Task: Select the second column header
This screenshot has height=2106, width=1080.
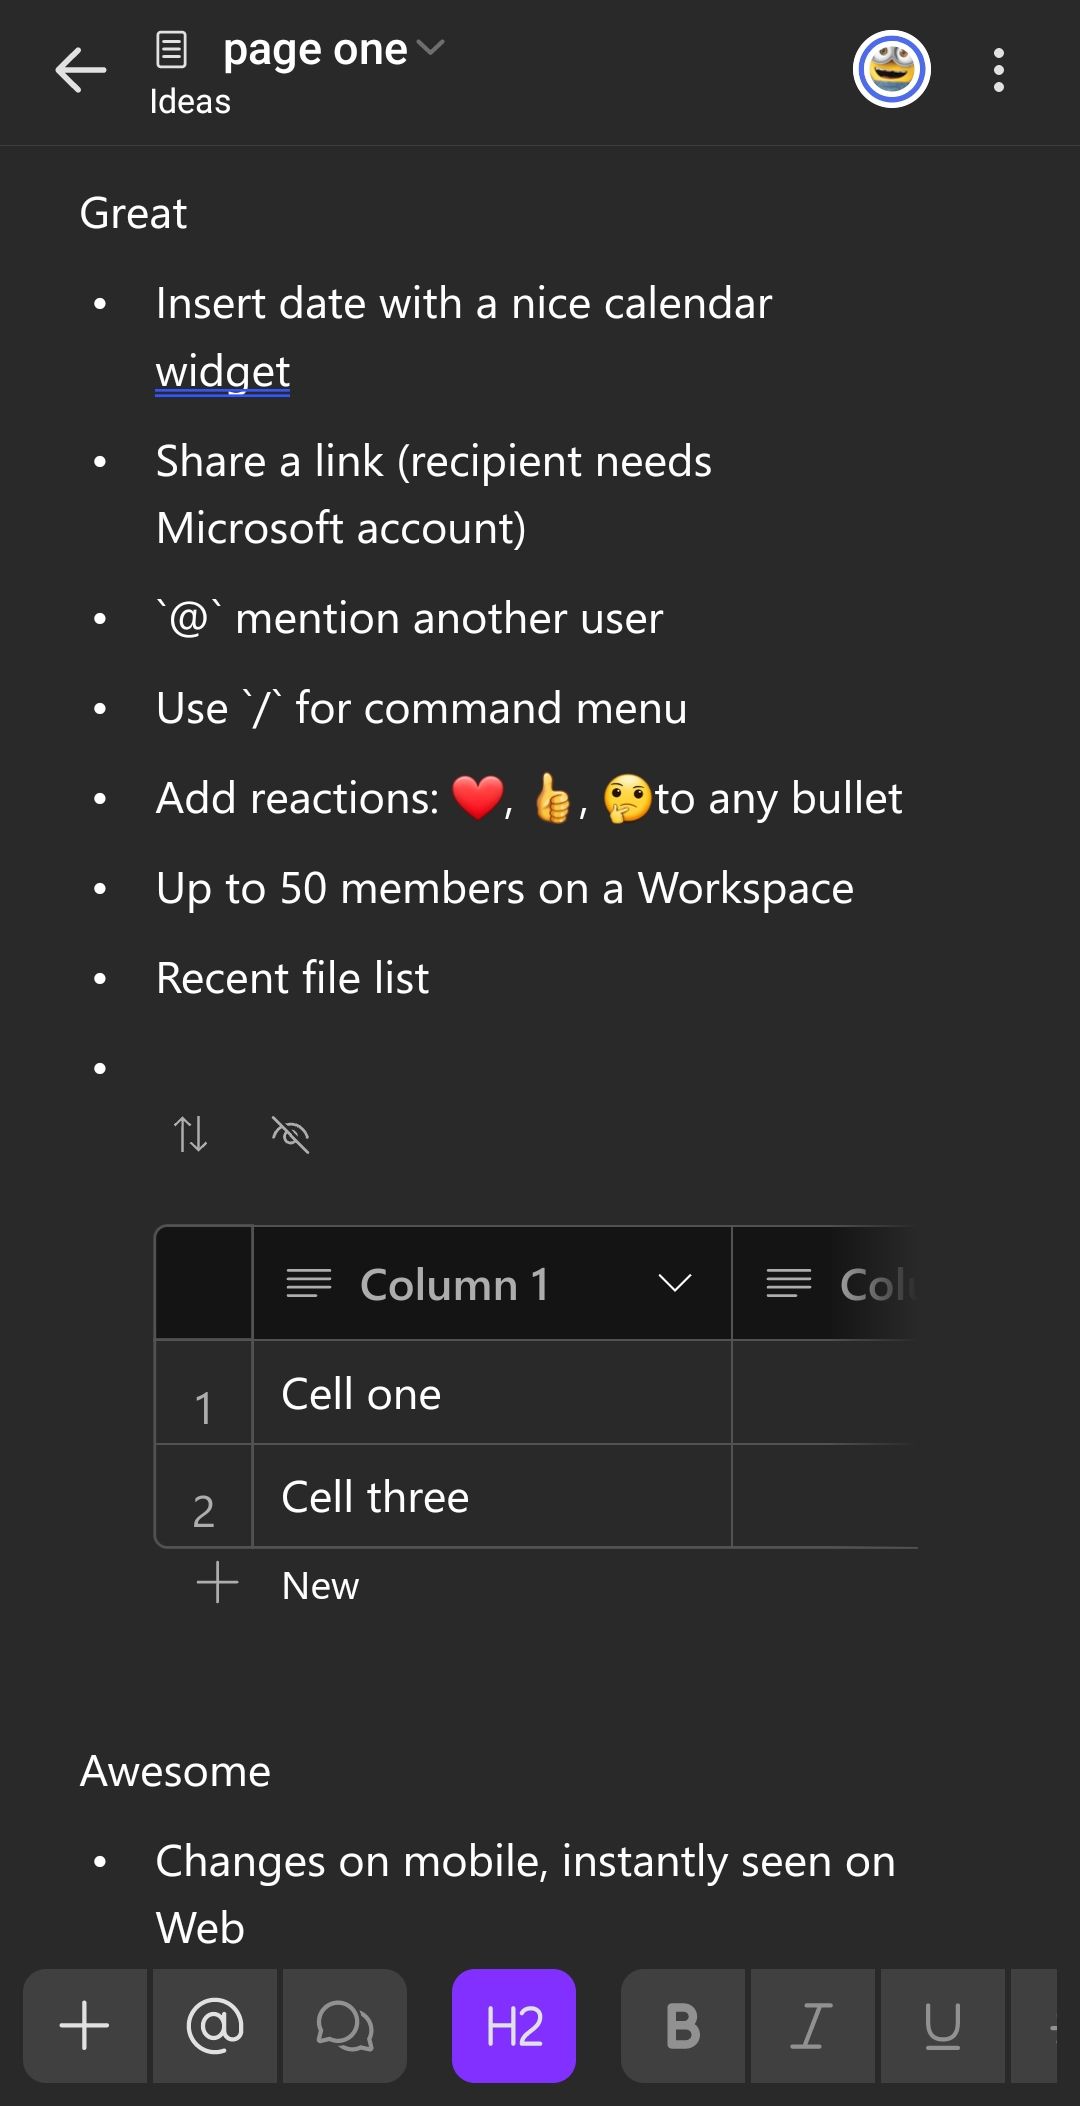Action: click(825, 1284)
